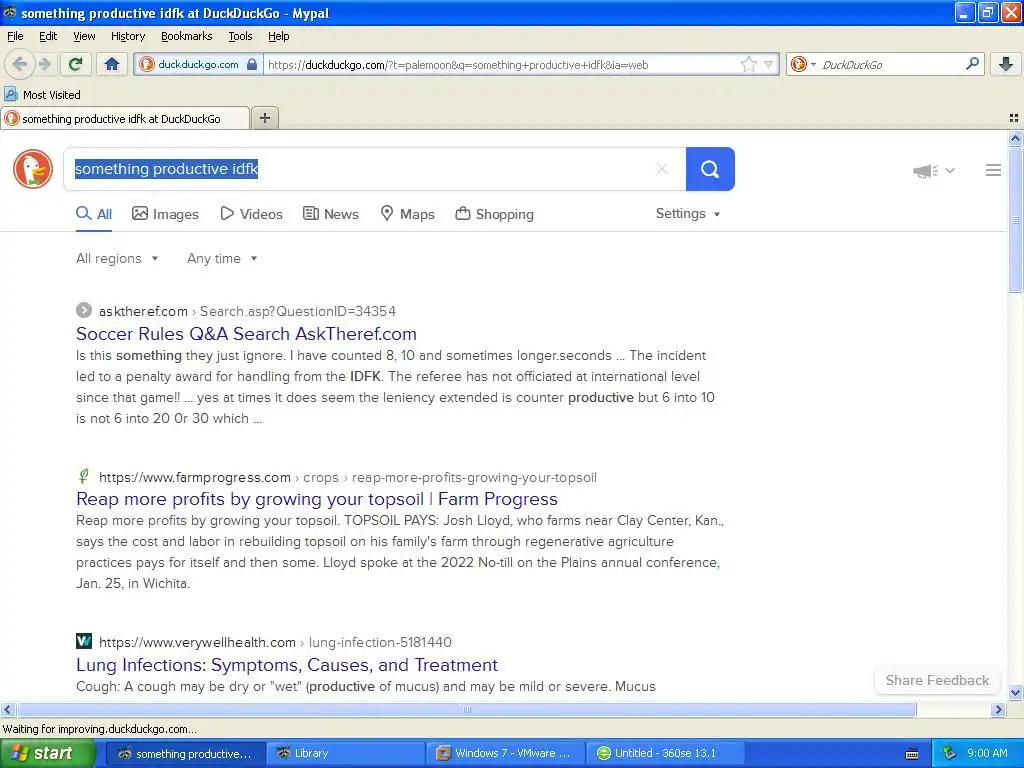Switch to News results

click(x=331, y=214)
